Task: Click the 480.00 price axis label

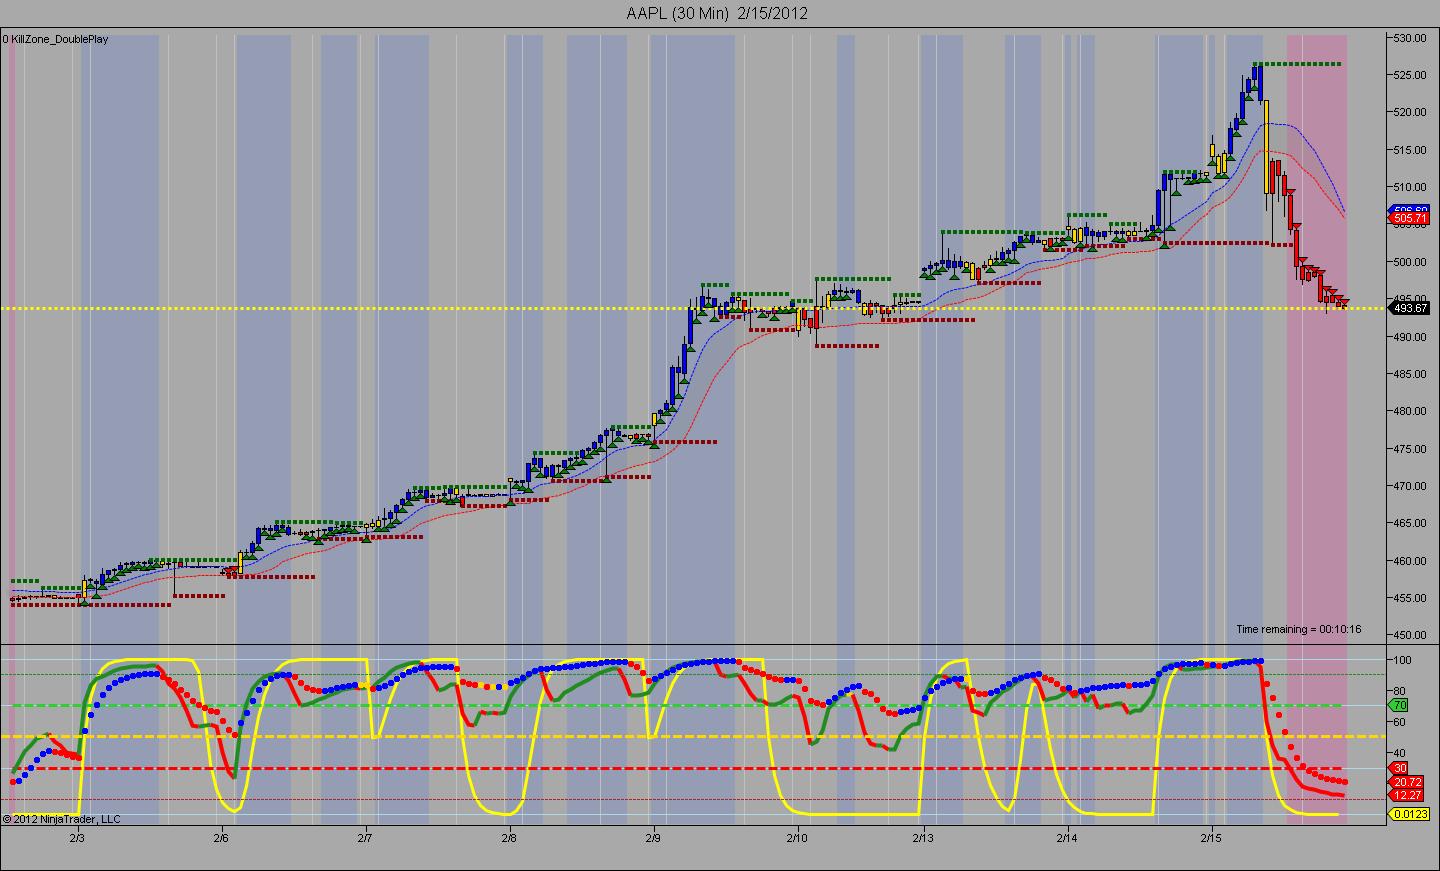Action: click(1408, 411)
